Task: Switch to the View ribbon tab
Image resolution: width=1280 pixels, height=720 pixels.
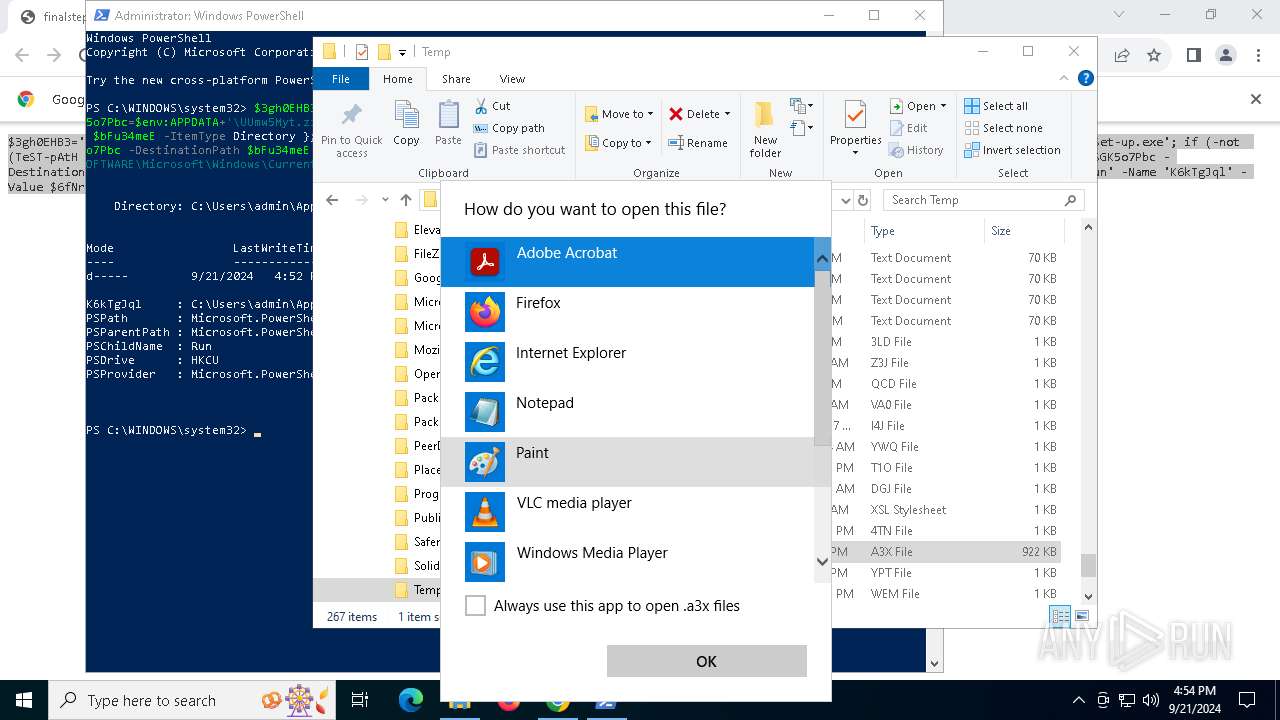Action: point(512,79)
